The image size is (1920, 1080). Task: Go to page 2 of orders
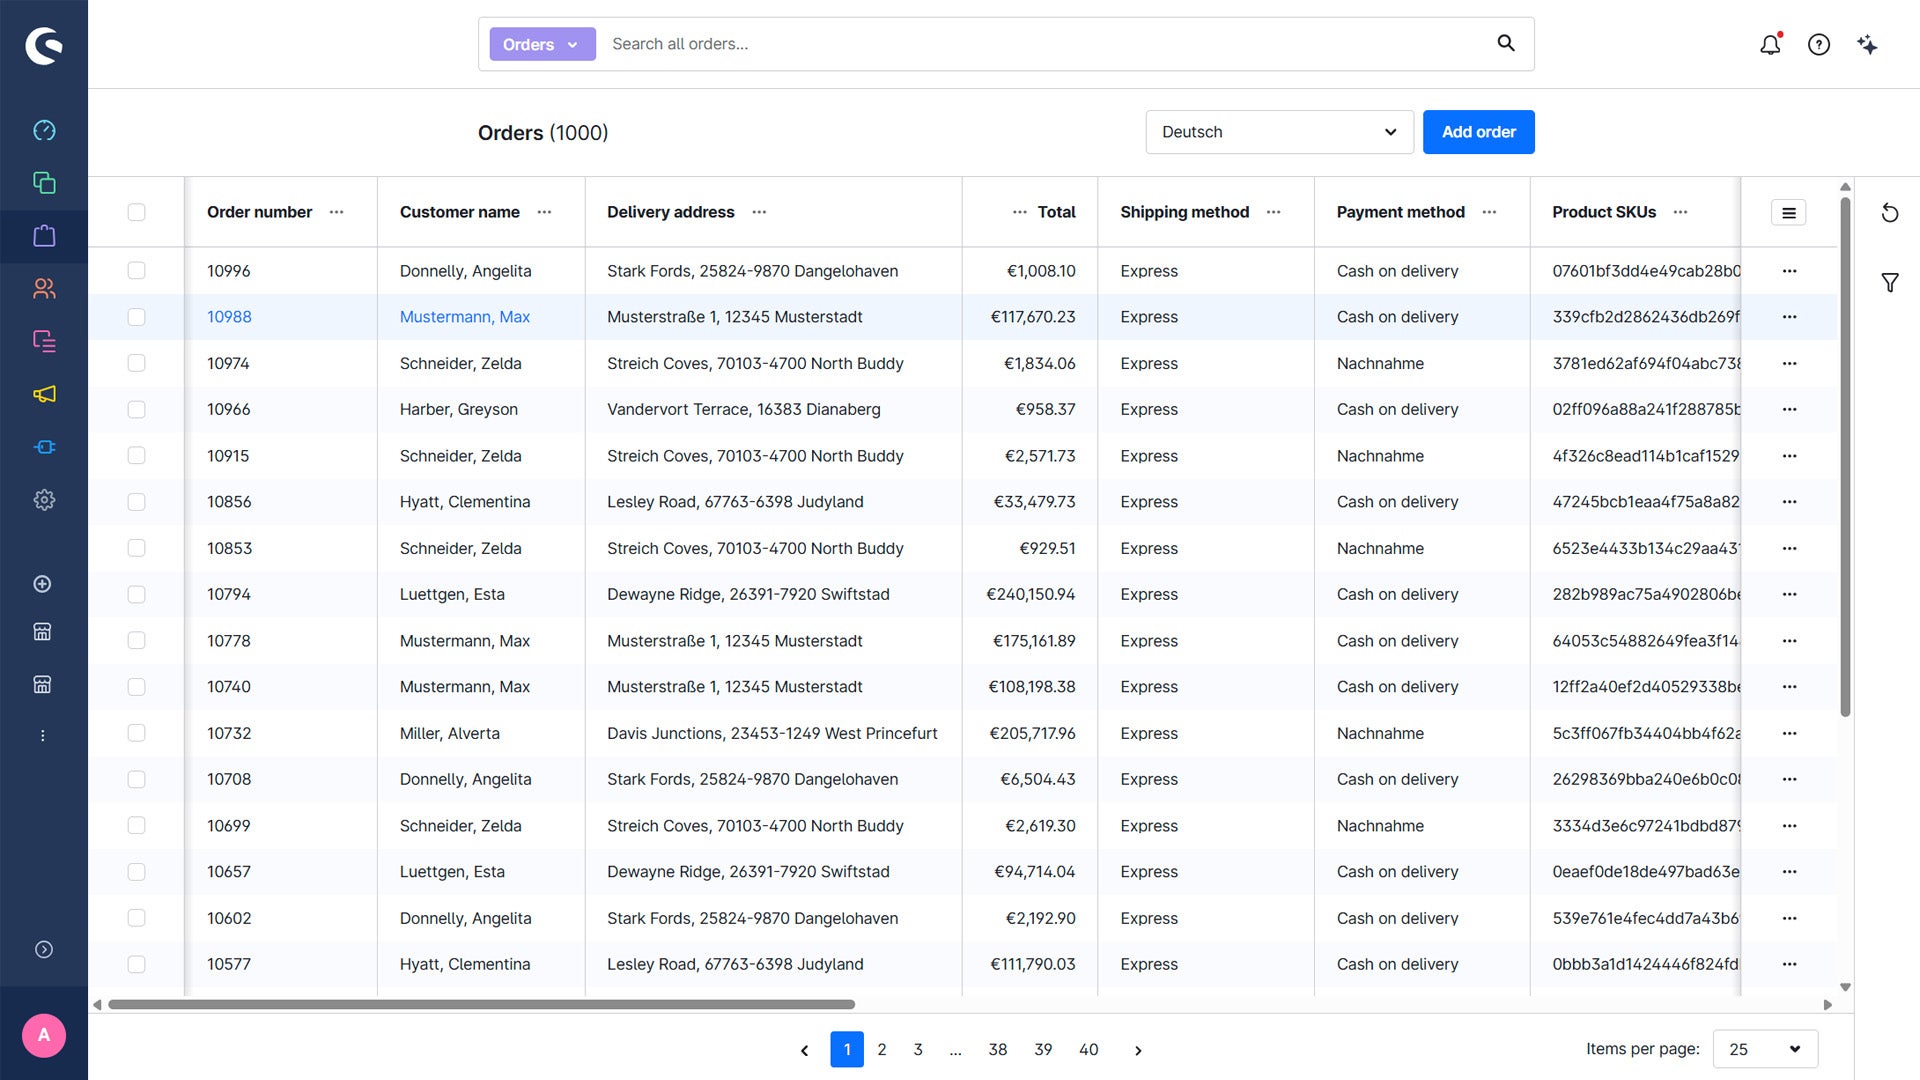click(x=881, y=1049)
